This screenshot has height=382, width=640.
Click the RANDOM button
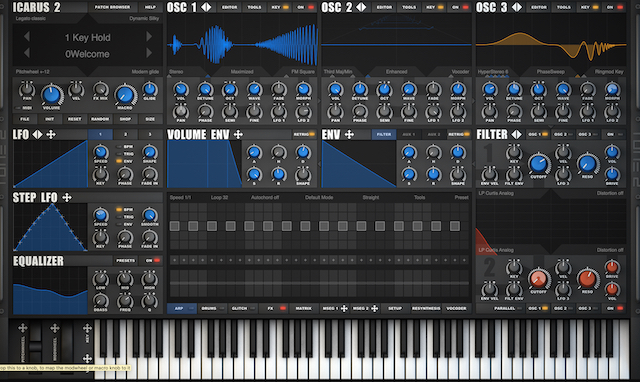[x=100, y=119]
